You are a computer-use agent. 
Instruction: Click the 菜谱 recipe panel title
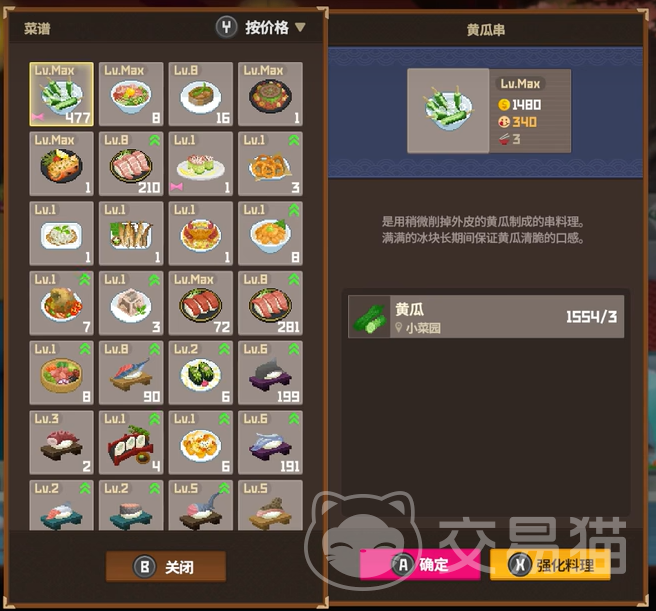click(37, 28)
